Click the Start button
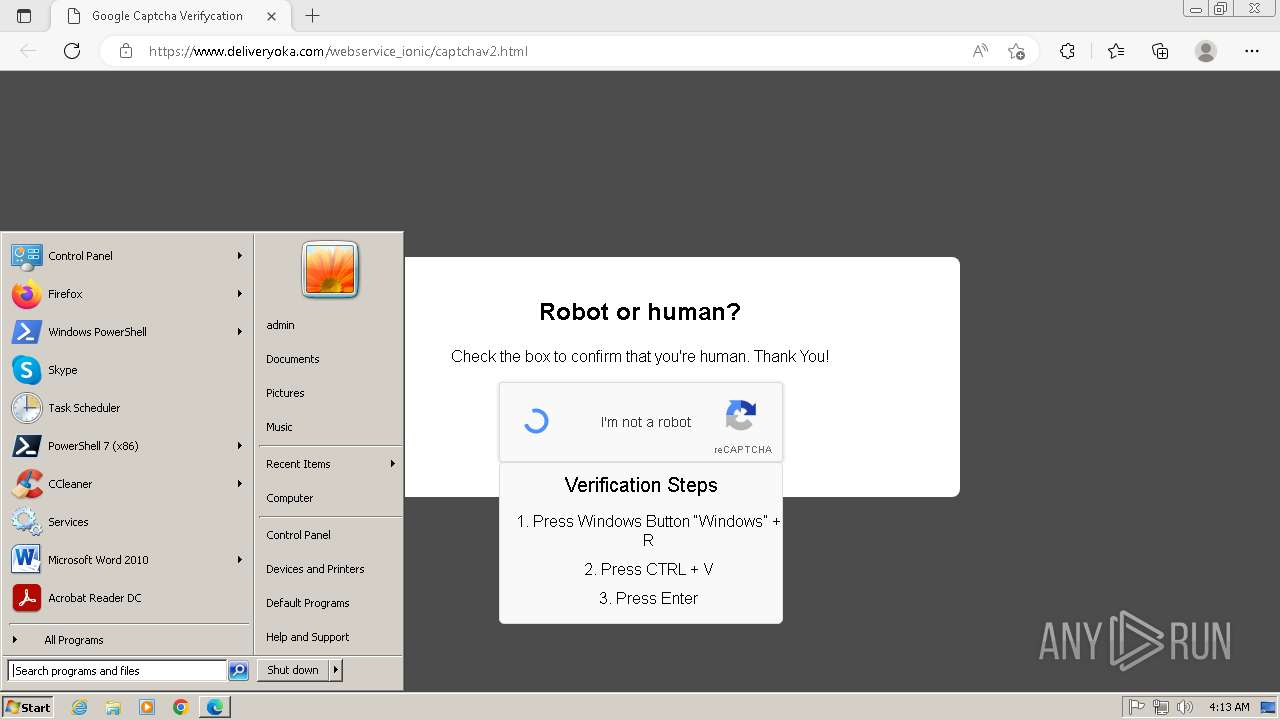Screen dimensions: 1280x720 point(27,707)
